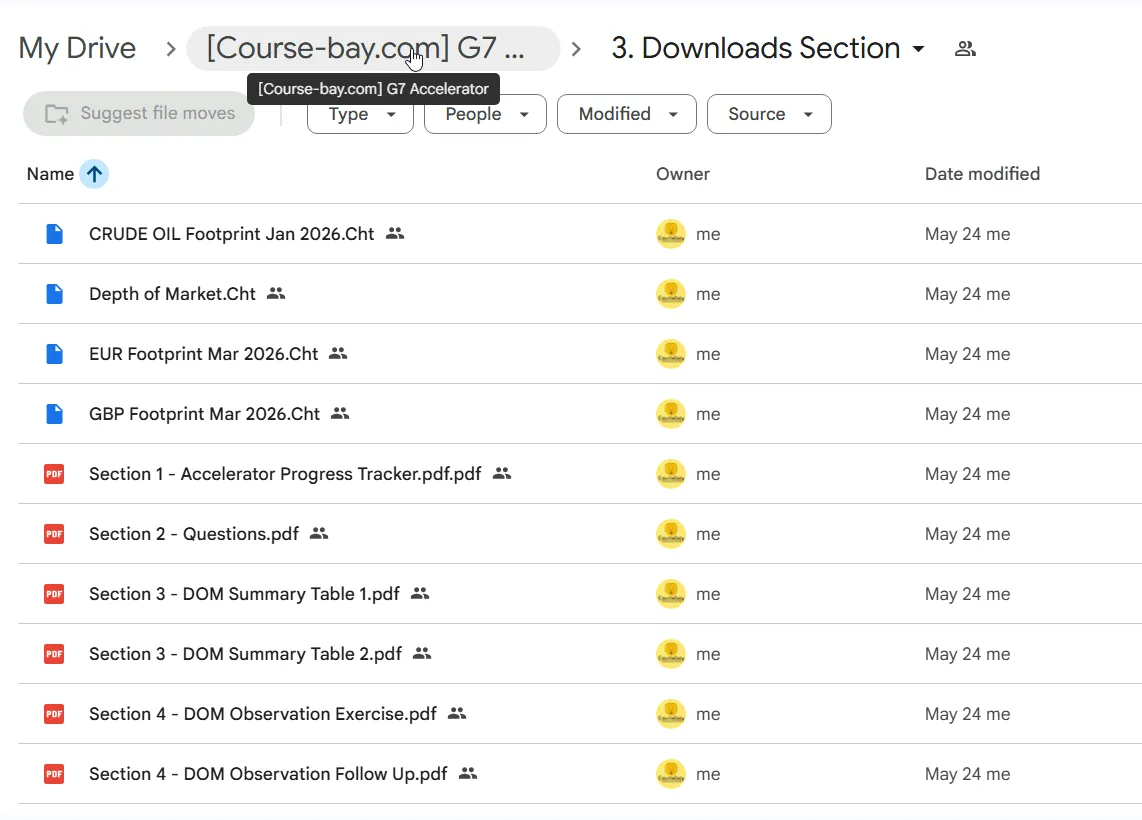Click owner 'me' in DOM Summary Table 1 row
Screen dimensions: 1142x820
[708, 594]
